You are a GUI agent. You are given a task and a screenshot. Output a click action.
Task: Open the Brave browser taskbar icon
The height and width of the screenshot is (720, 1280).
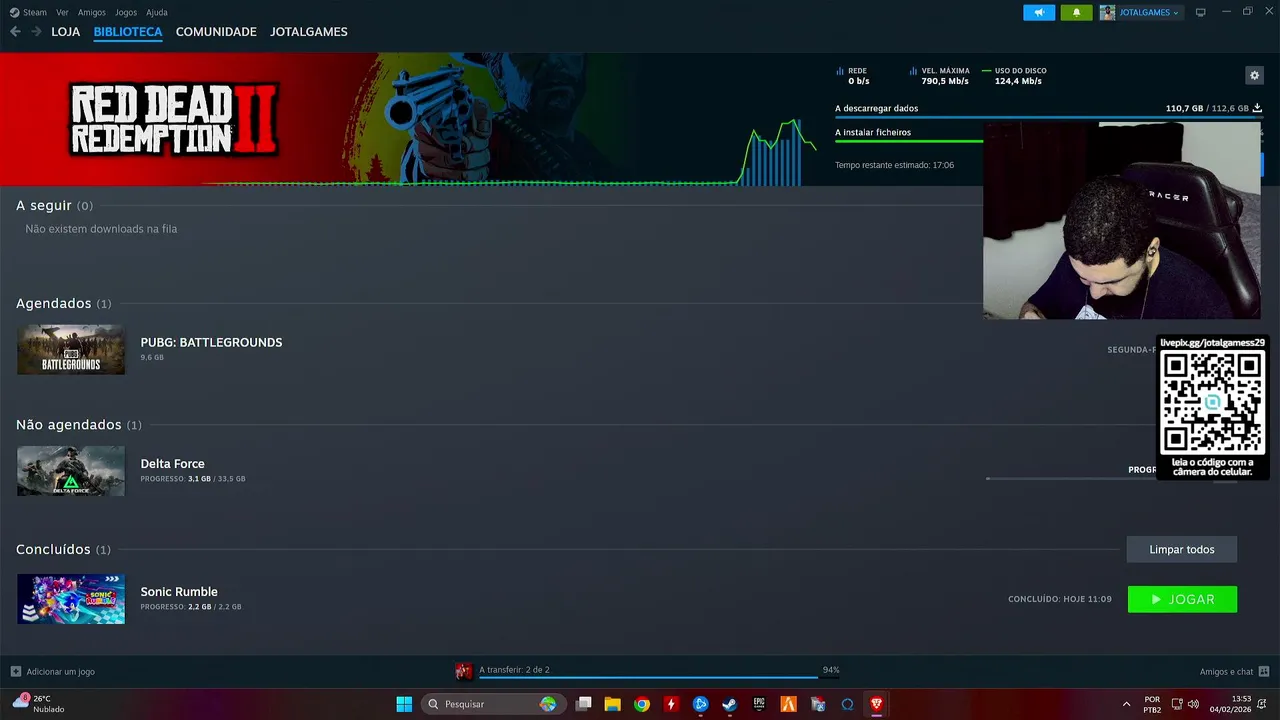(877, 704)
